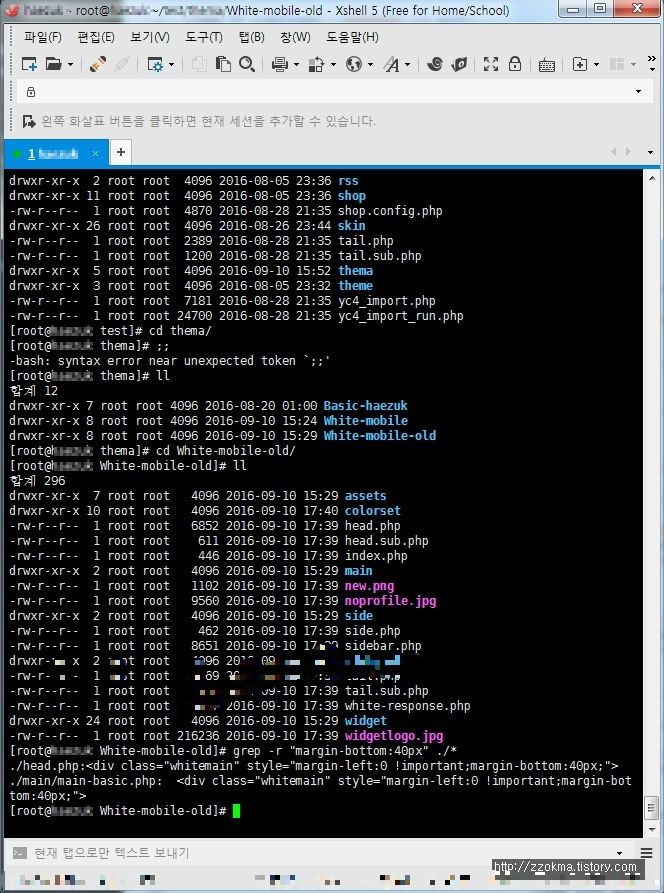
Task: Click the globe encoding icon
Action: [x=354, y=64]
